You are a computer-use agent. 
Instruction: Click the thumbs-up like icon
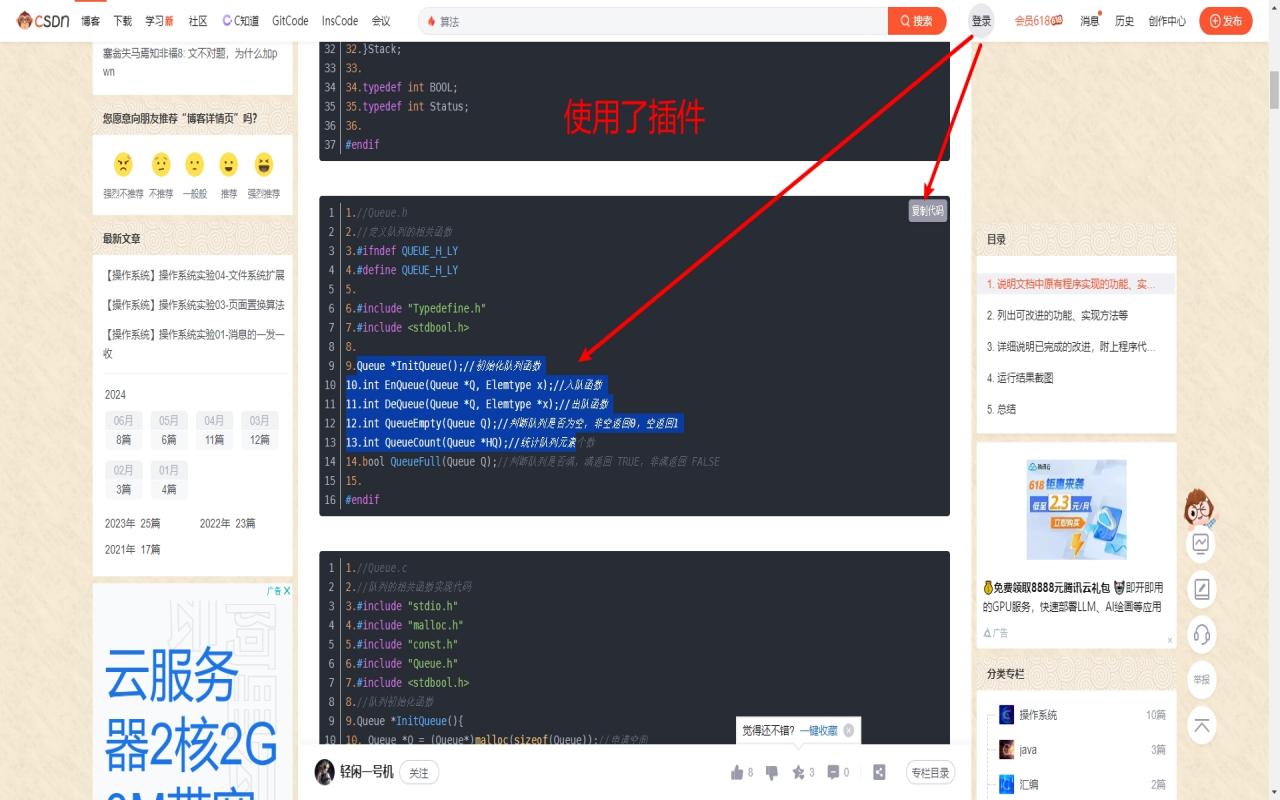pyautogui.click(x=737, y=771)
